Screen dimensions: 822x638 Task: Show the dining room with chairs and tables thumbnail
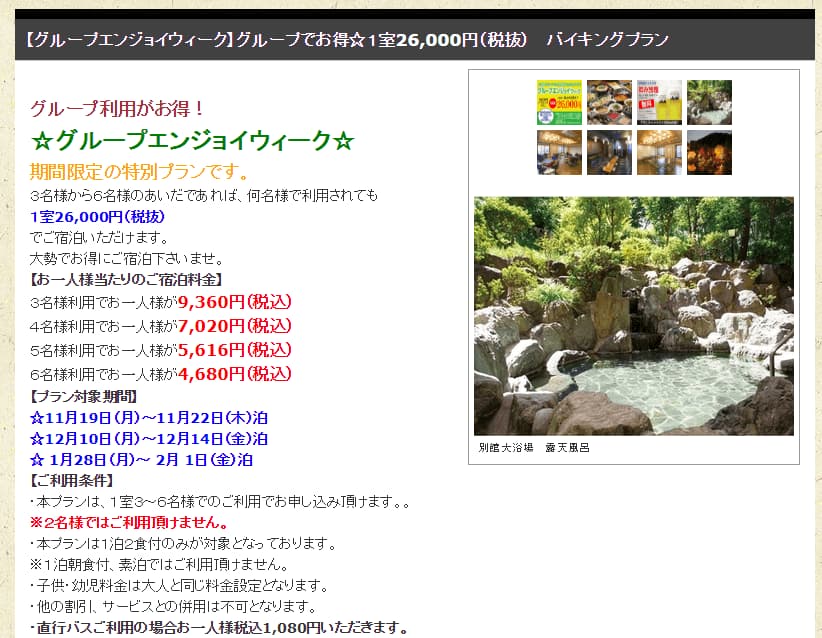click(x=559, y=153)
